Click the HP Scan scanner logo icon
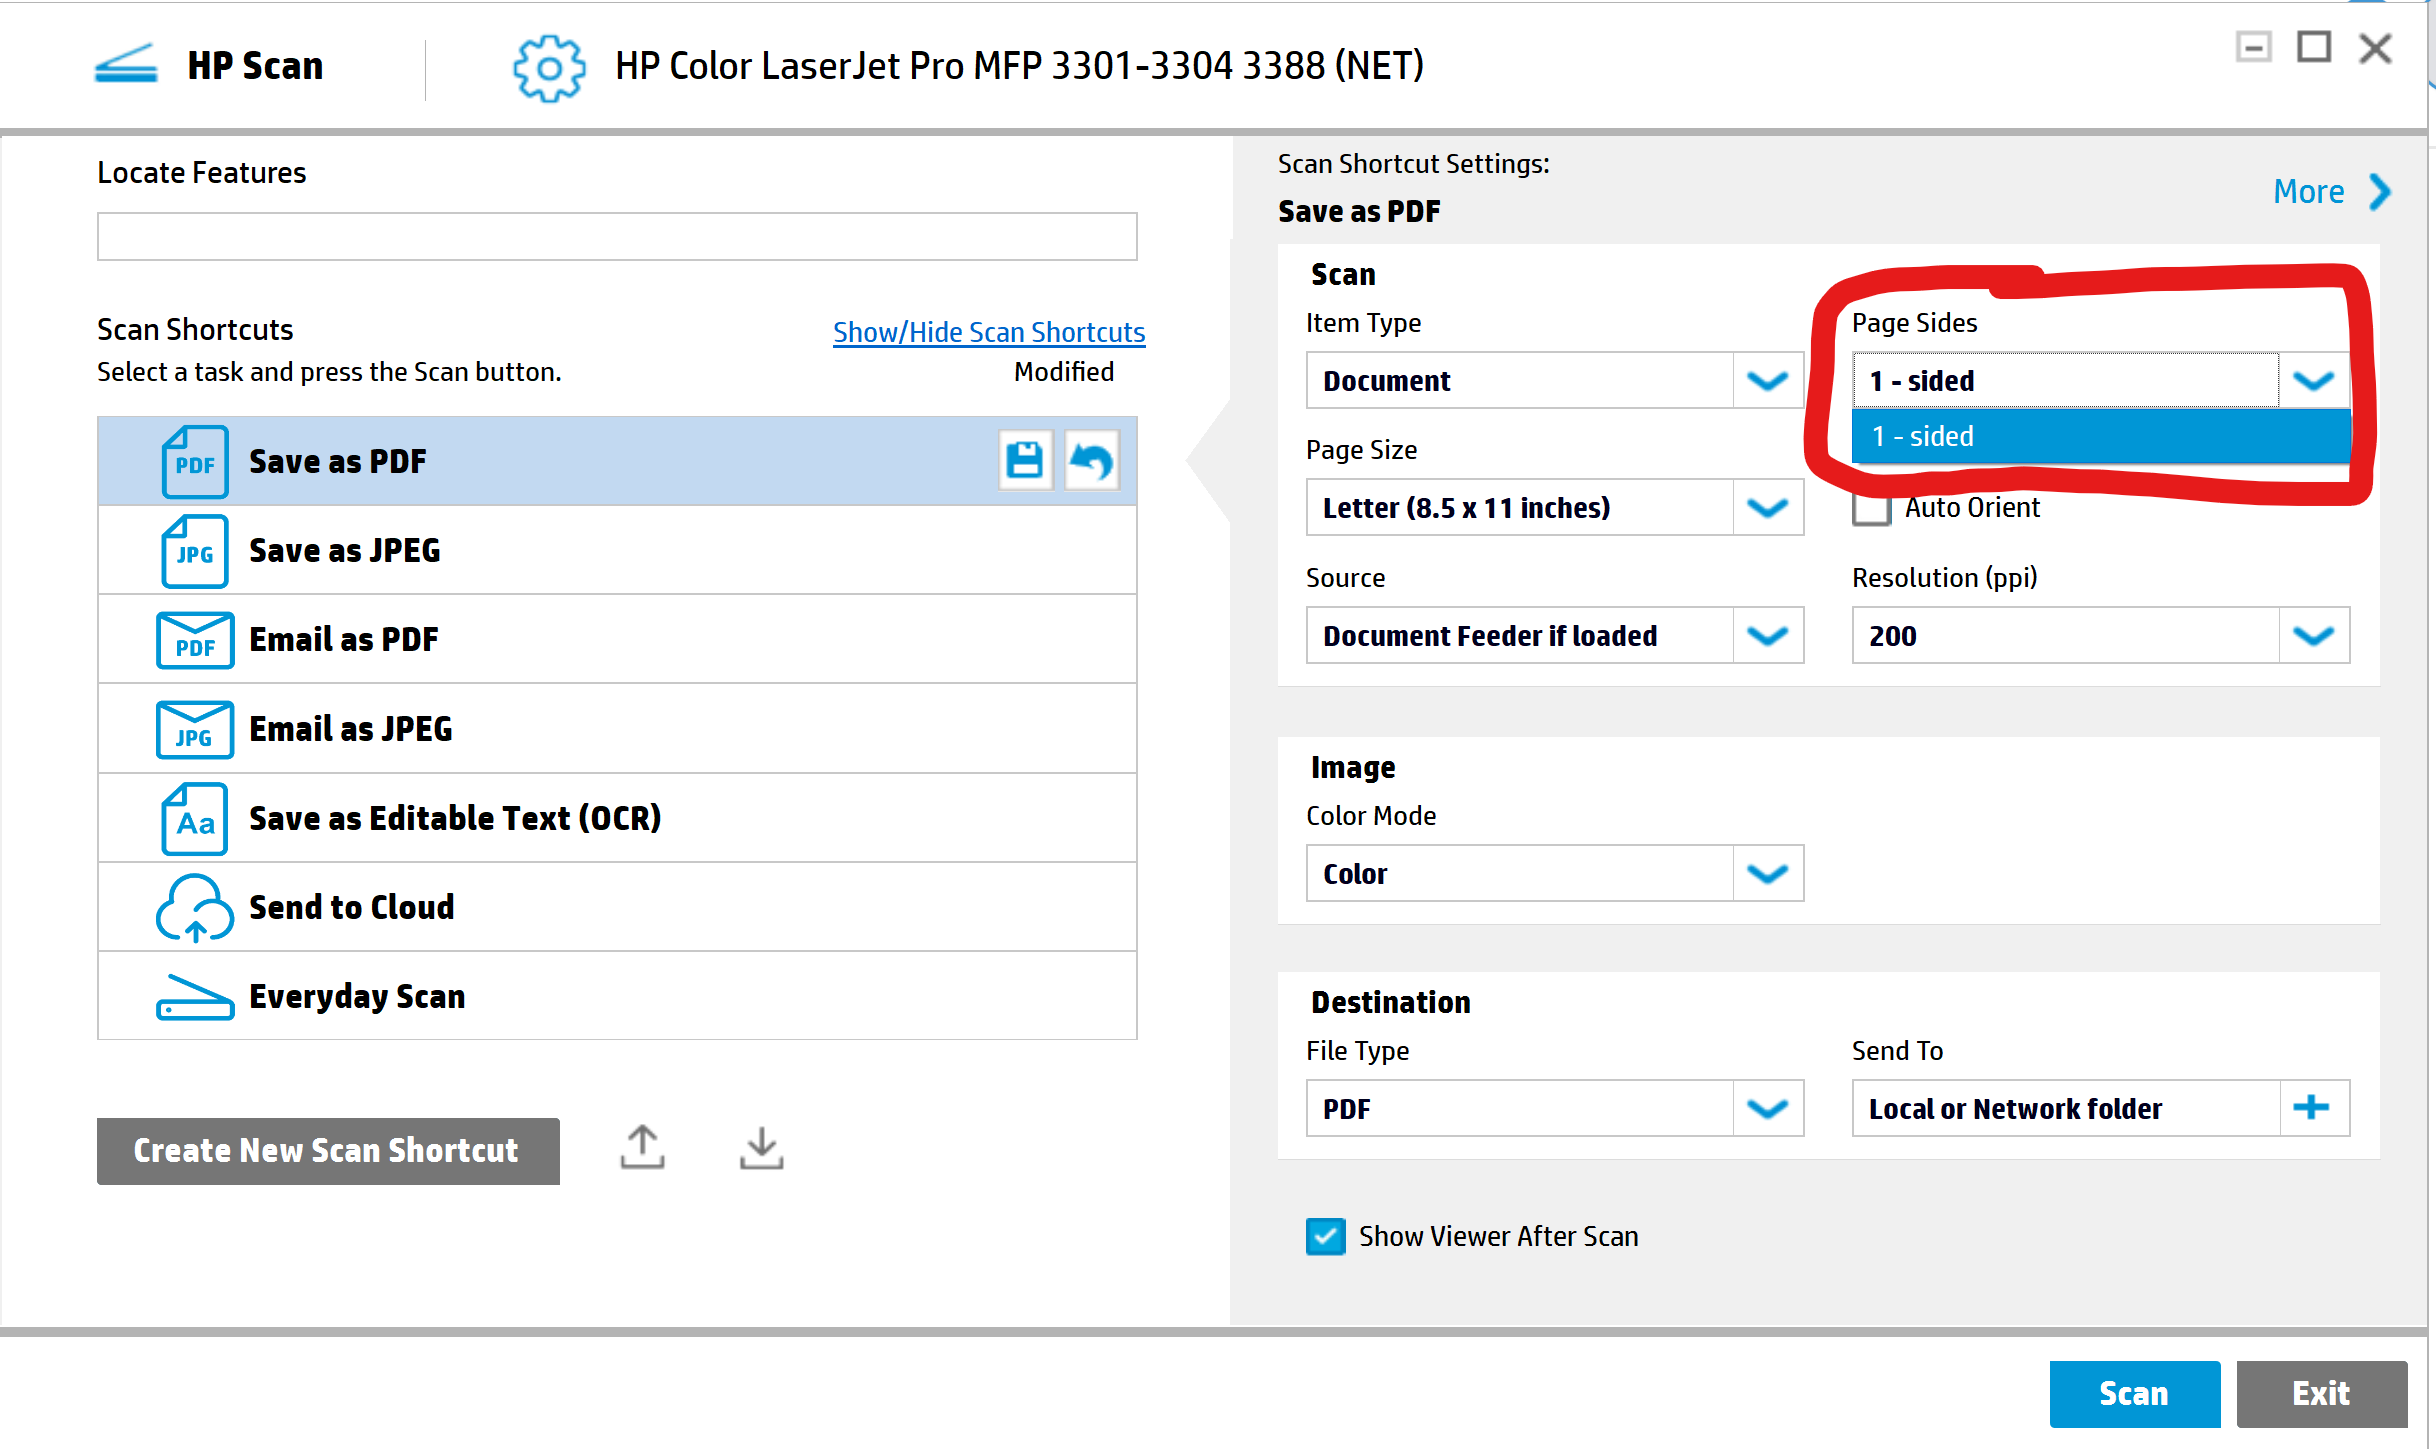2436x1449 pixels. (x=126, y=65)
